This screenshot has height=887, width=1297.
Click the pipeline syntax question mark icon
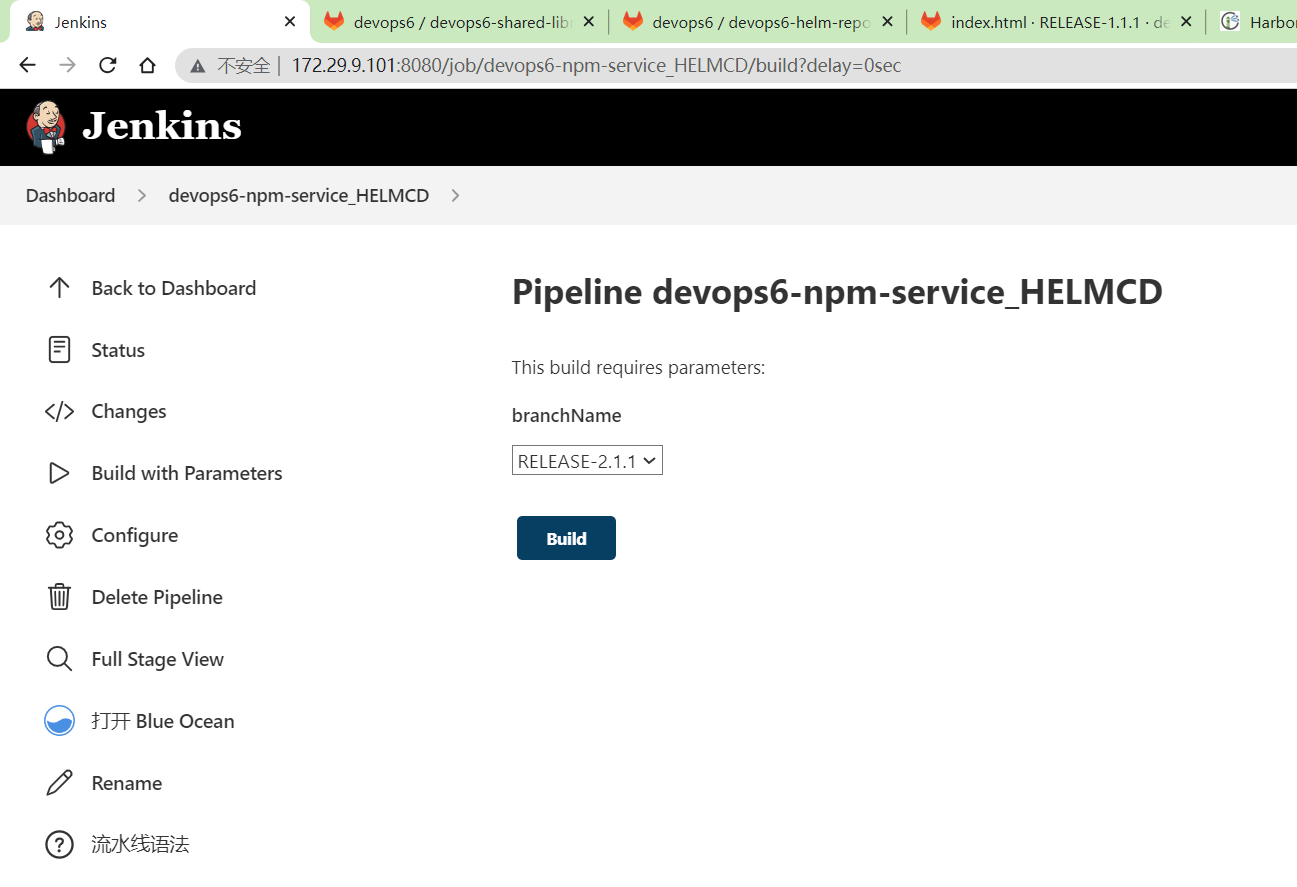click(x=59, y=845)
